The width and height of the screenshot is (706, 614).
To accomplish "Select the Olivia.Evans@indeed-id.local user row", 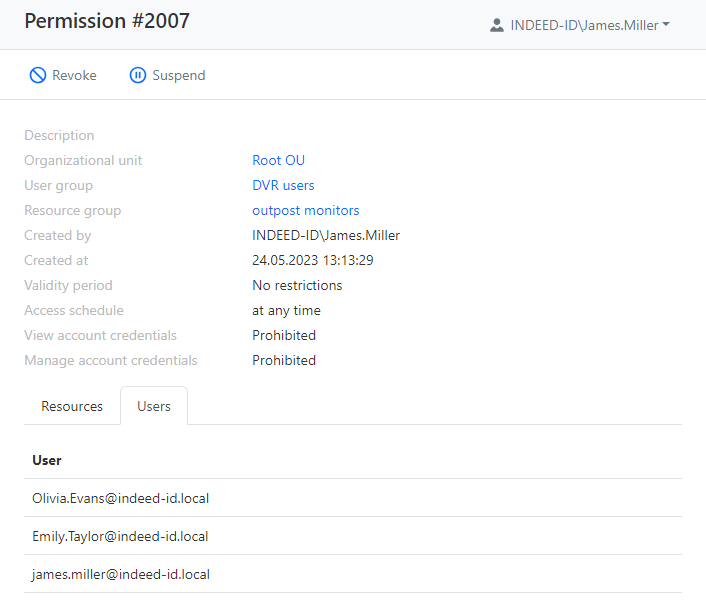I will (120, 498).
